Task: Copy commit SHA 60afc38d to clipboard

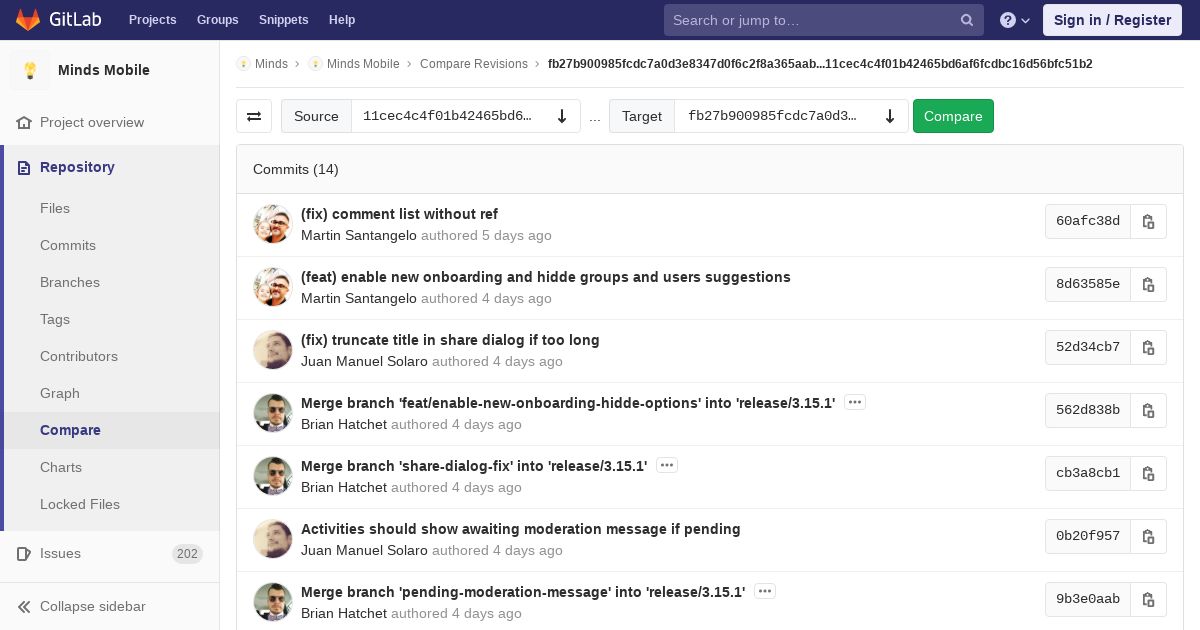Action: point(1148,221)
